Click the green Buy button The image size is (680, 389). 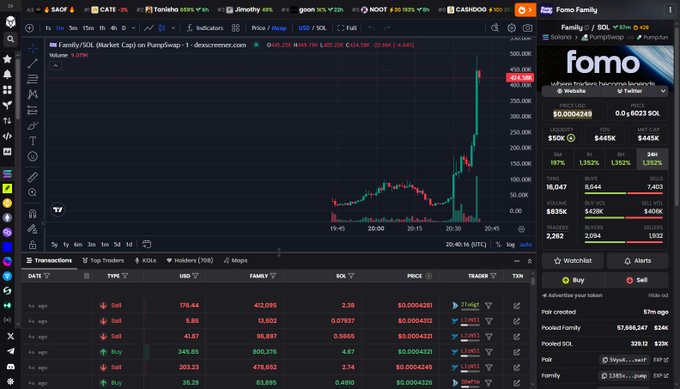(x=573, y=280)
